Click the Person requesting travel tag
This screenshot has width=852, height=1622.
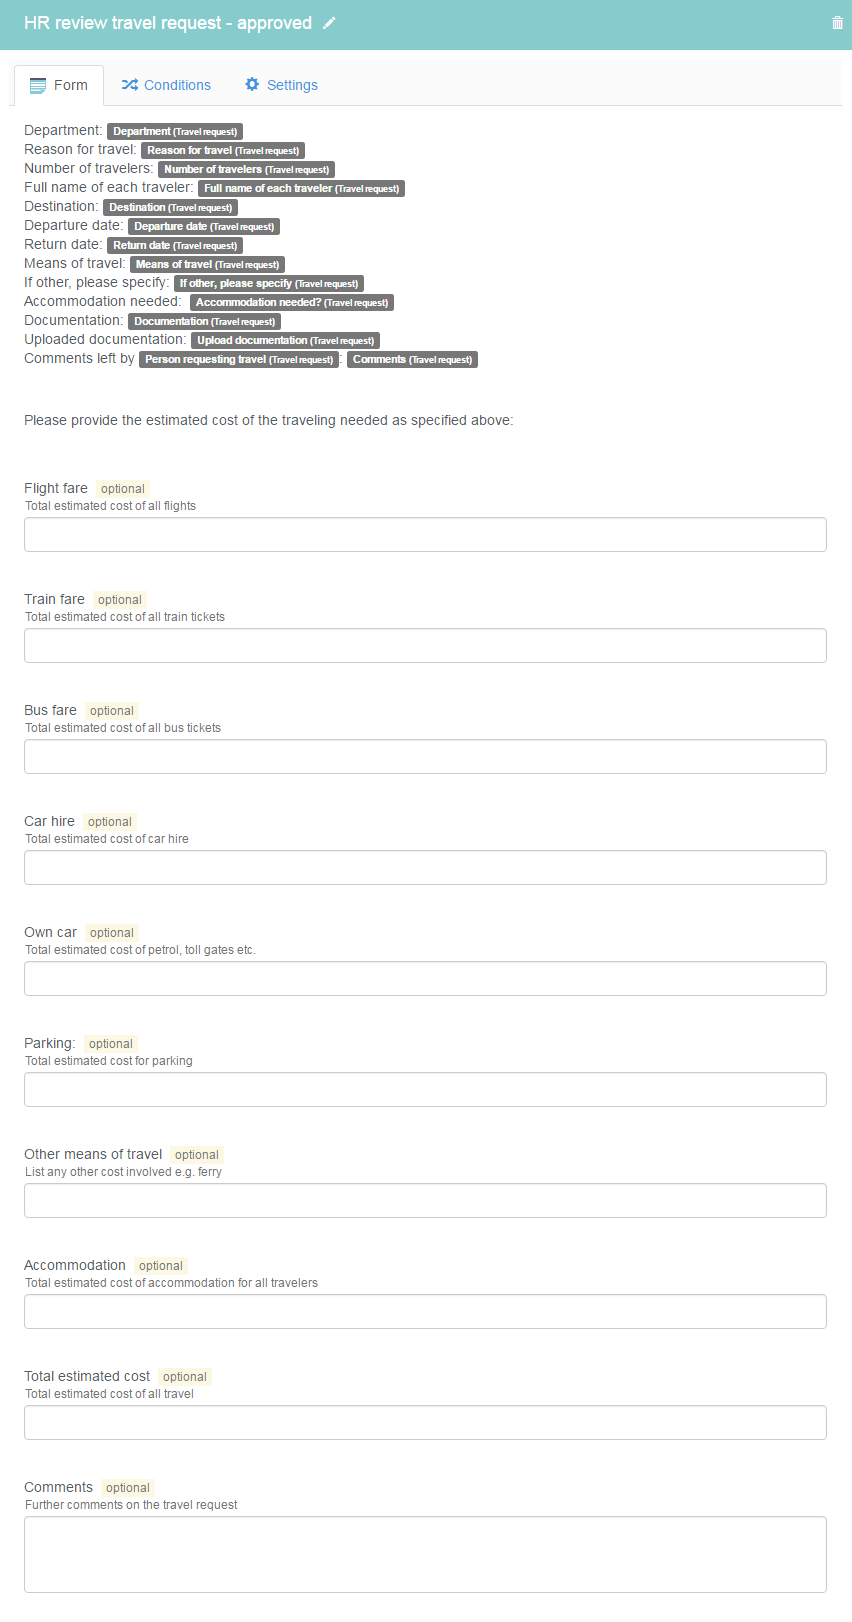pos(239,359)
